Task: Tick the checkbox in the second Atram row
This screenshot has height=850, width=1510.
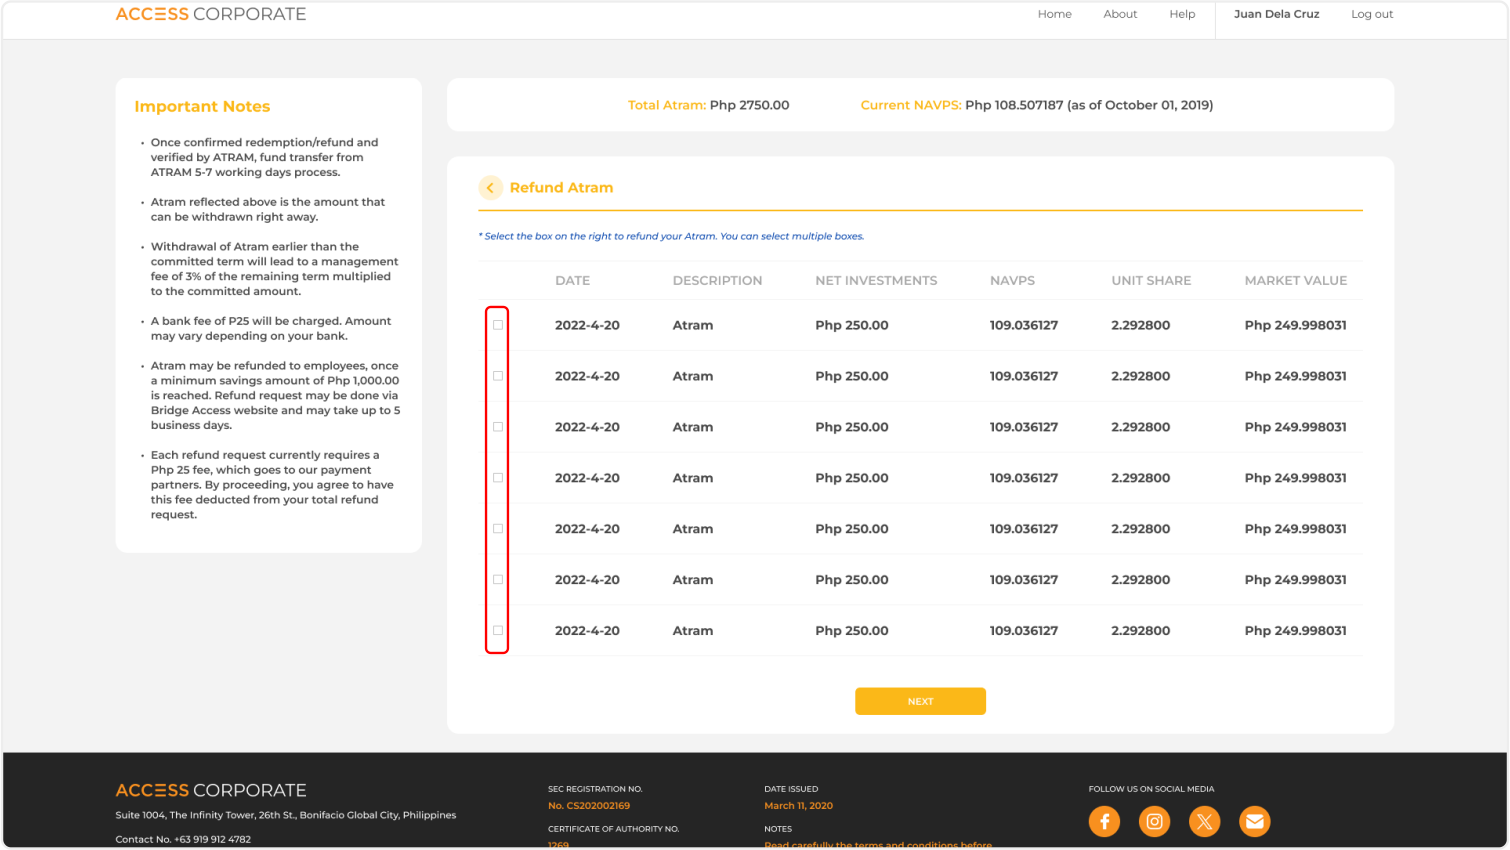Action: click(x=498, y=376)
